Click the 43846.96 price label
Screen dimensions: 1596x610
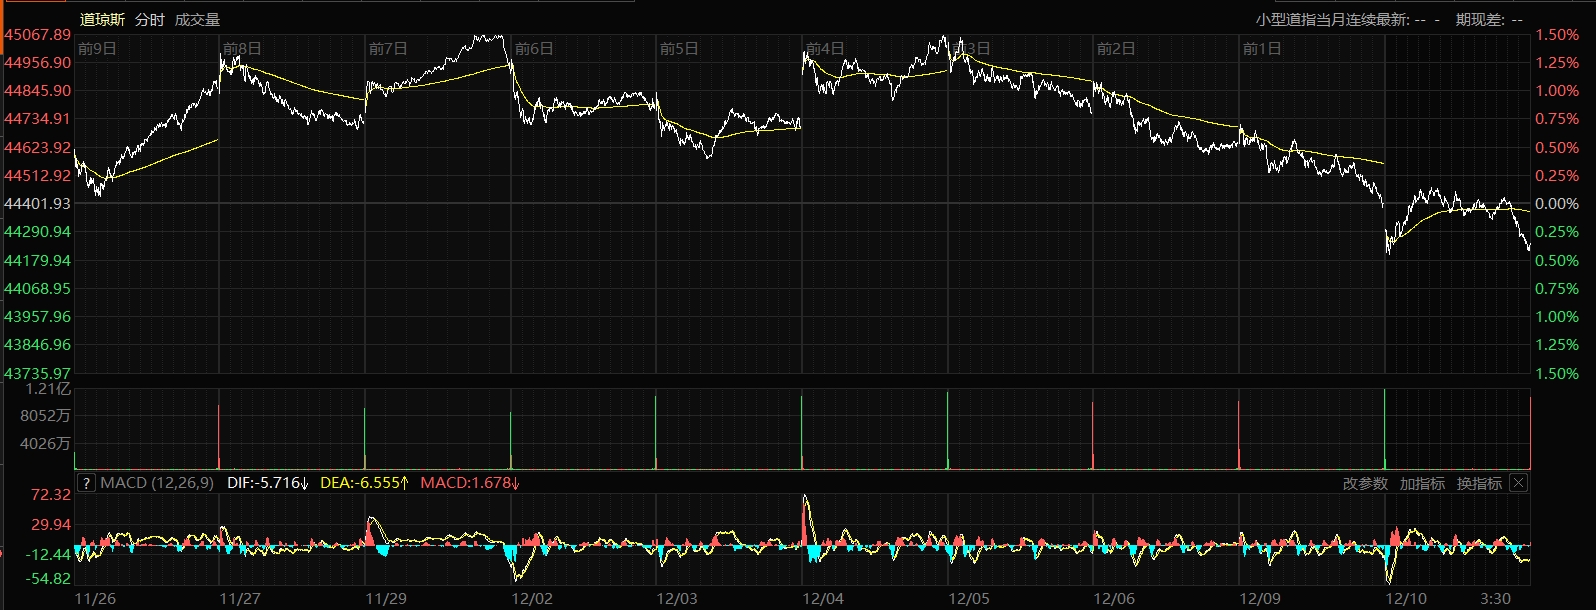37,344
